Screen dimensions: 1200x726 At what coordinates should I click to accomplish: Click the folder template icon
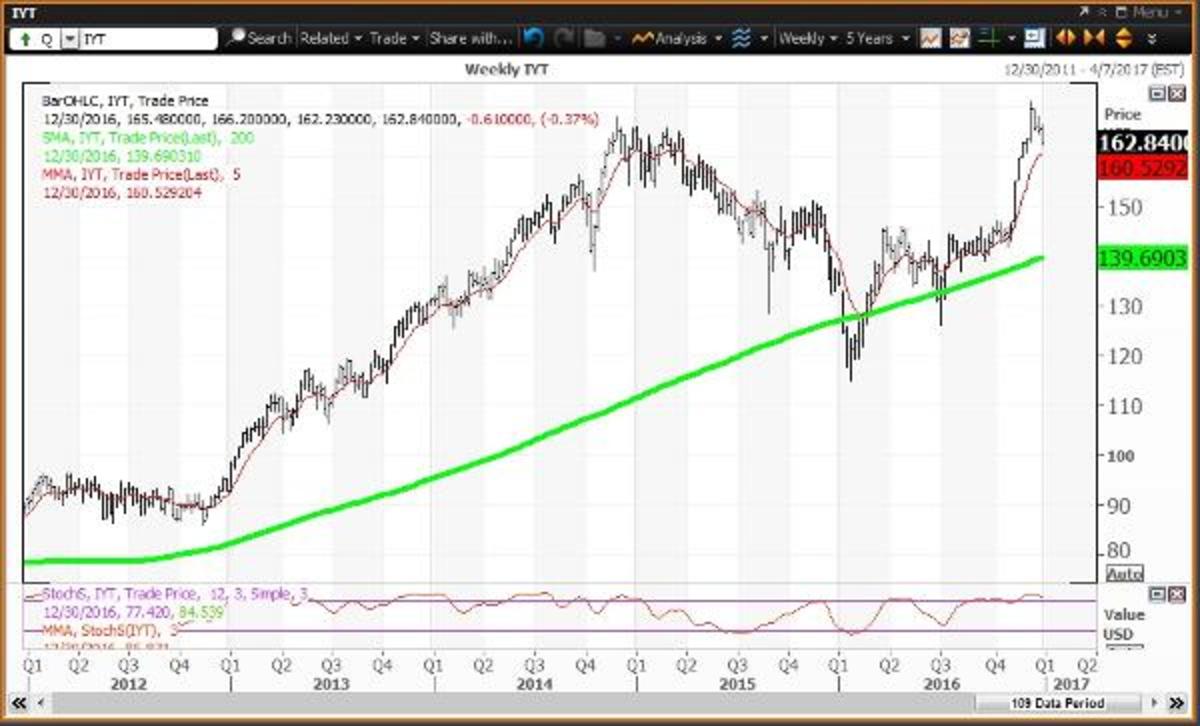(595, 38)
